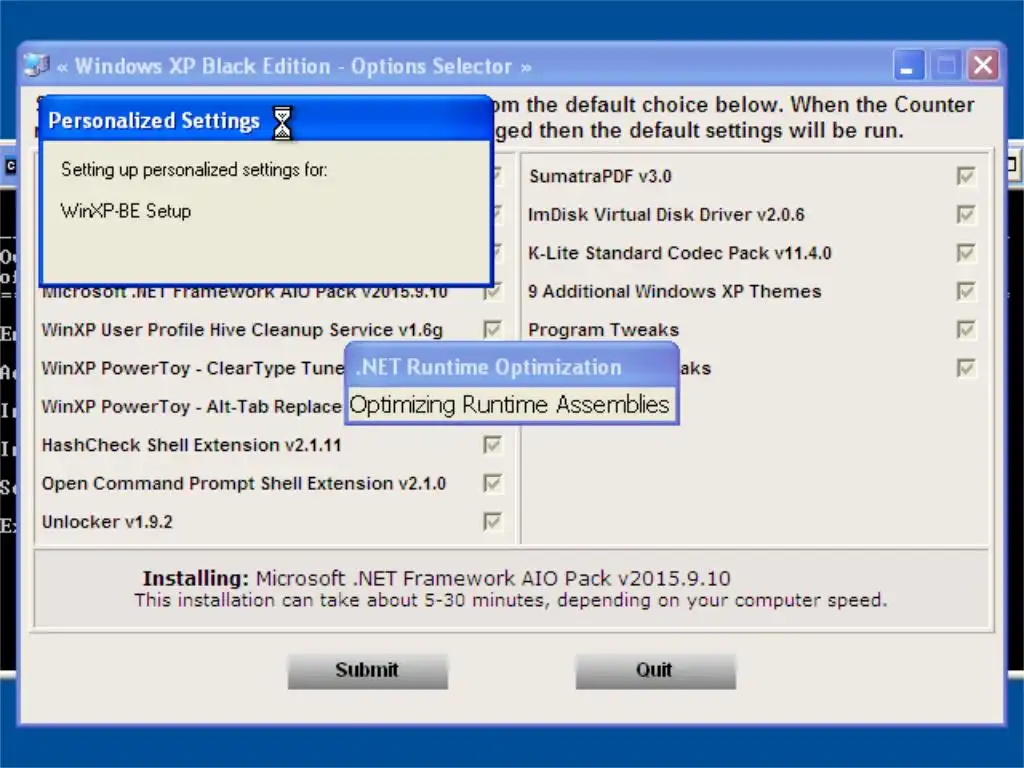The width and height of the screenshot is (1024, 768).
Task: Select the SumatraPDF v3.0 label
Action: click(x=600, y=176)
